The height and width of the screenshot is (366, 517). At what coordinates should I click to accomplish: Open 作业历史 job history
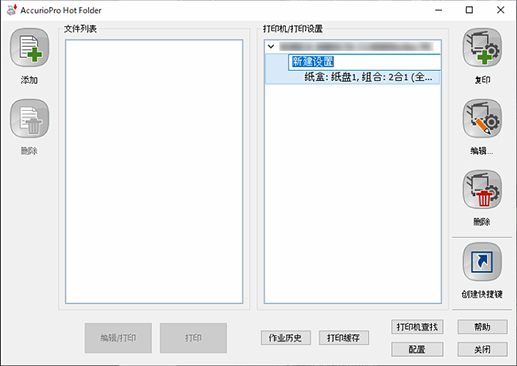286,338
